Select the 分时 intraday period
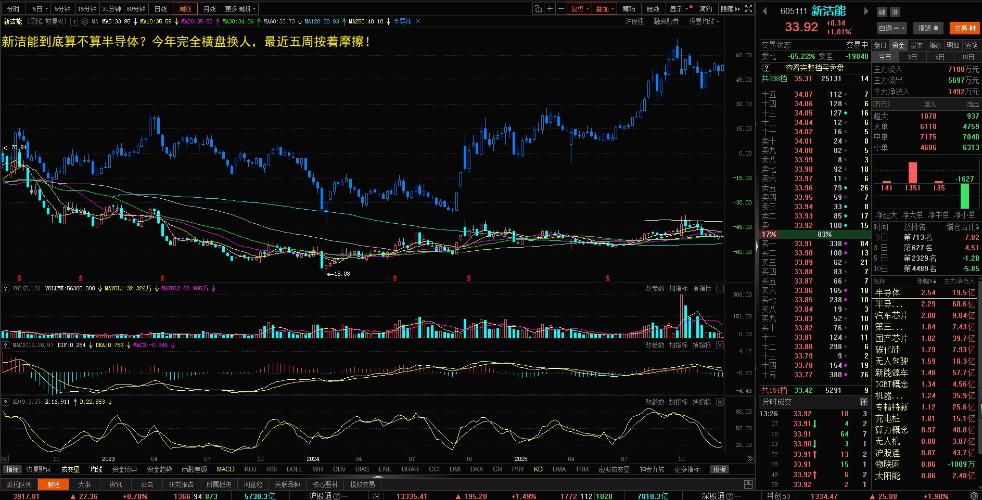982x500 pixels. tap(13, 9)
